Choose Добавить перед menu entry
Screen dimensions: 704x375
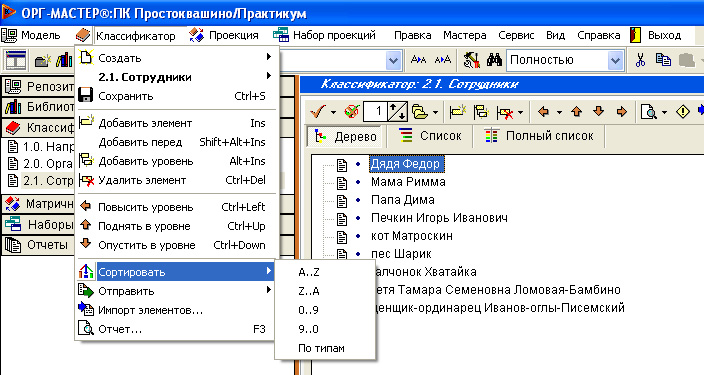click(x=176, y=142)
